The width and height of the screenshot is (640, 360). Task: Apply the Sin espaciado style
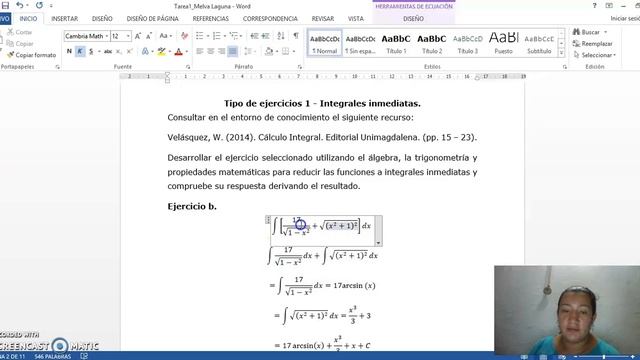pyautogui.click(x=360, y=43)
